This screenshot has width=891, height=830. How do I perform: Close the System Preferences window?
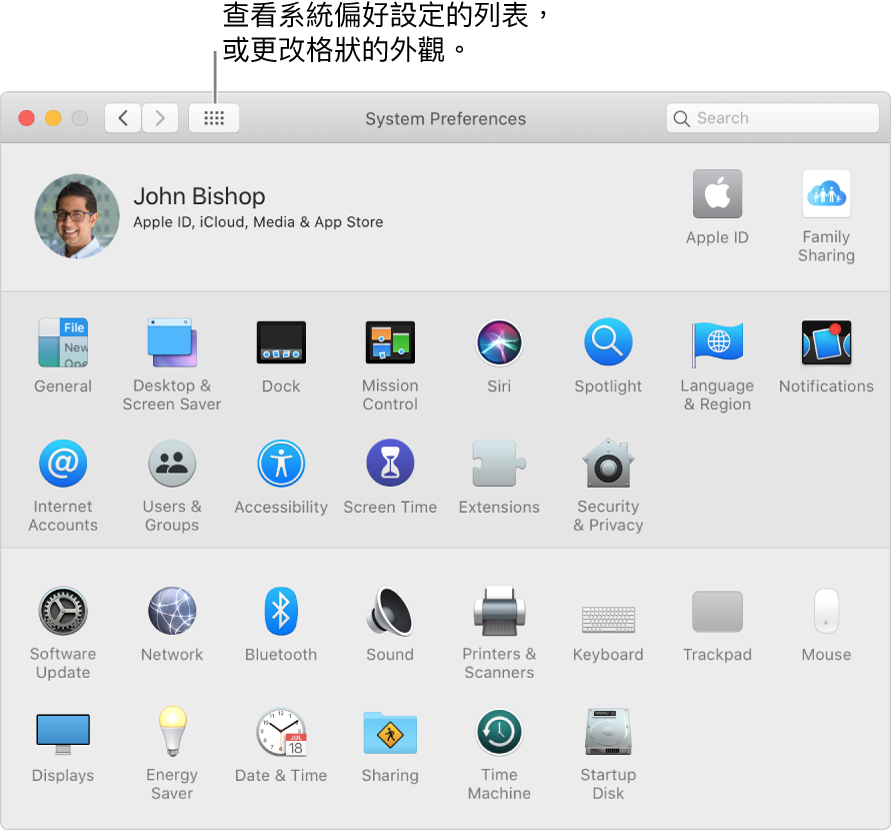pyautogui.click(x=26, y=118)
